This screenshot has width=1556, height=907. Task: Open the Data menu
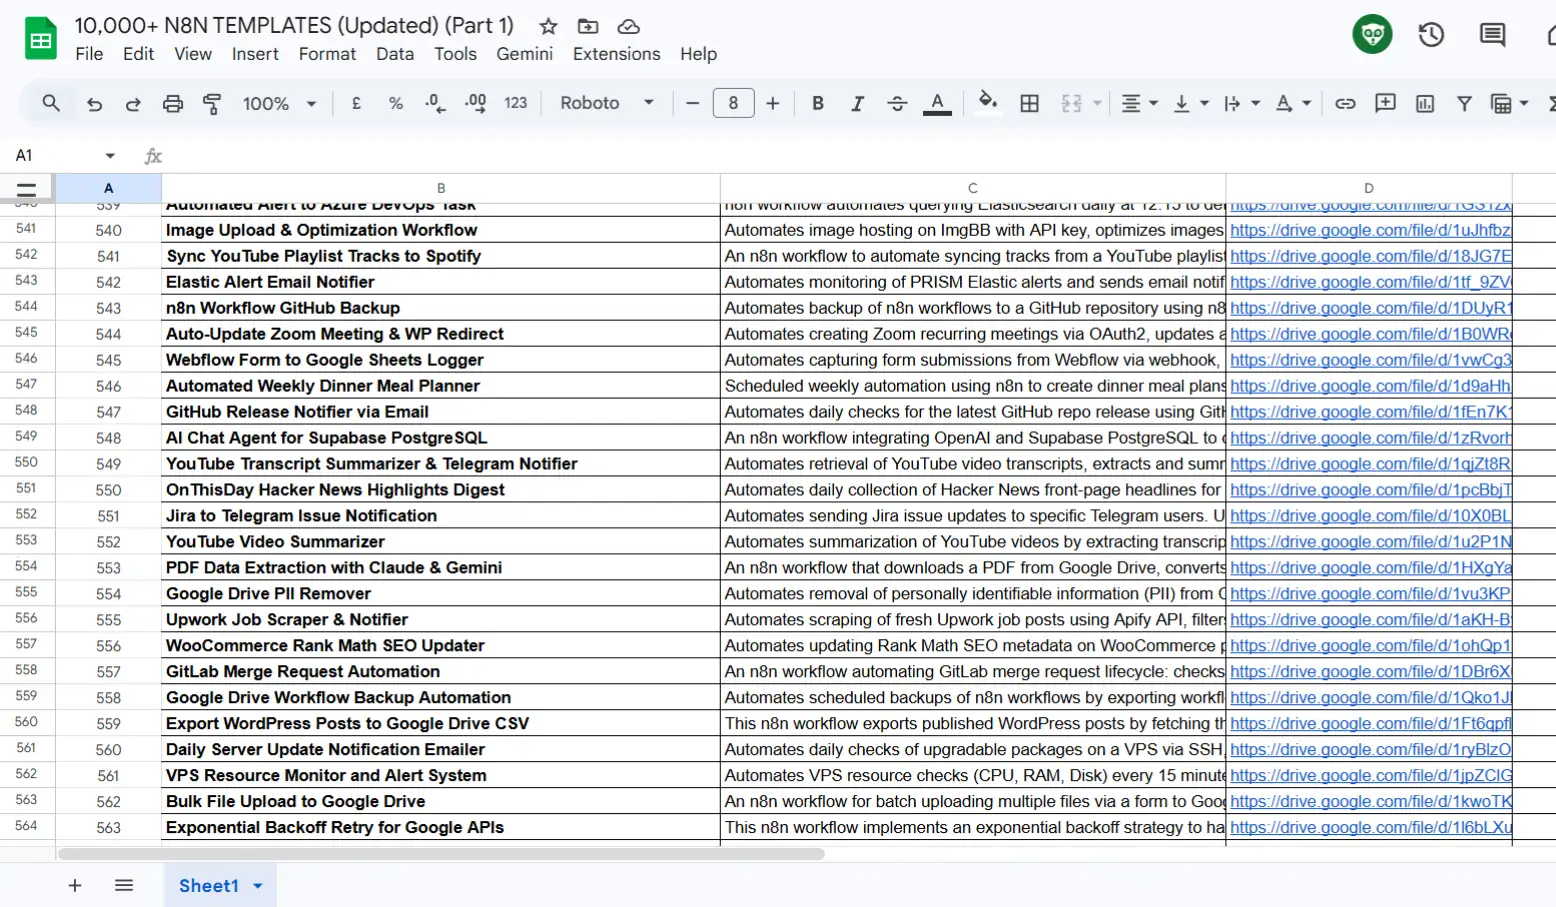click(394, 54)
